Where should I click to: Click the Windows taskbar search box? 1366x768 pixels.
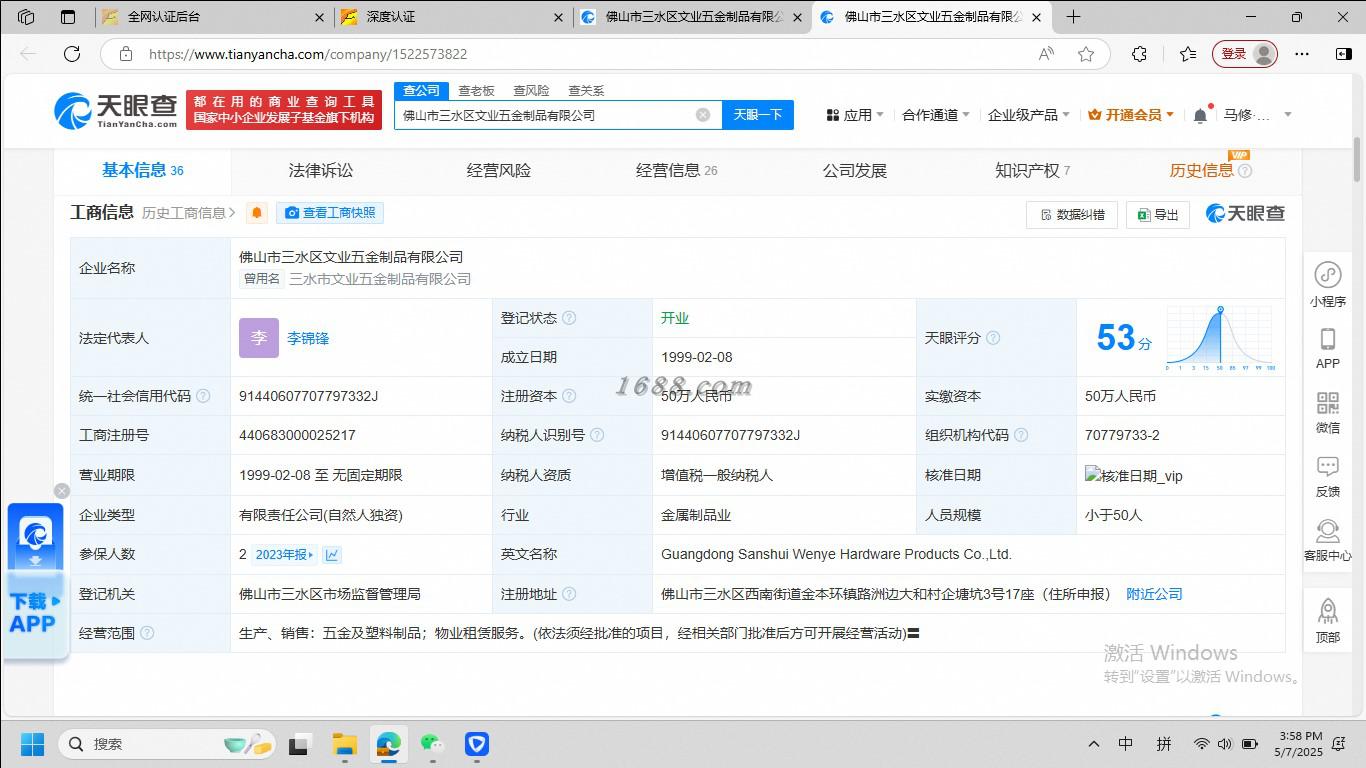click(166, 744)
